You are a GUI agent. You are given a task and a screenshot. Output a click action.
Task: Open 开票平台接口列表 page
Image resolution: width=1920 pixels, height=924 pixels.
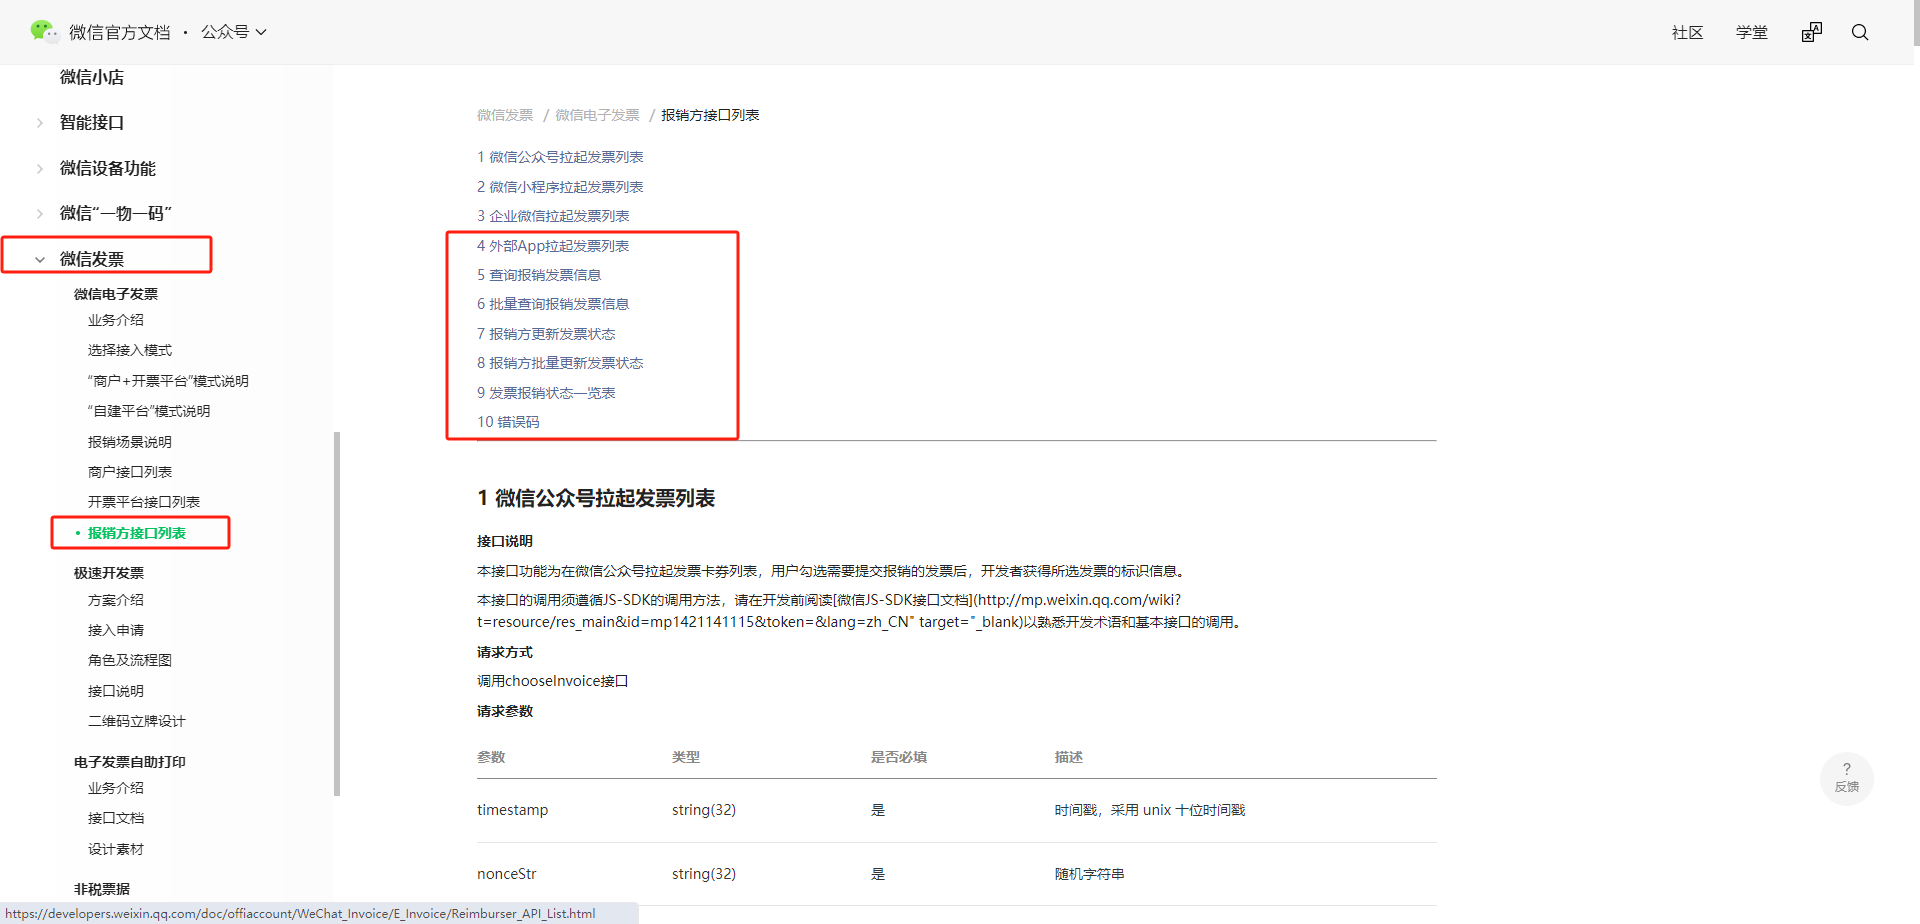[x=144, y=502]
